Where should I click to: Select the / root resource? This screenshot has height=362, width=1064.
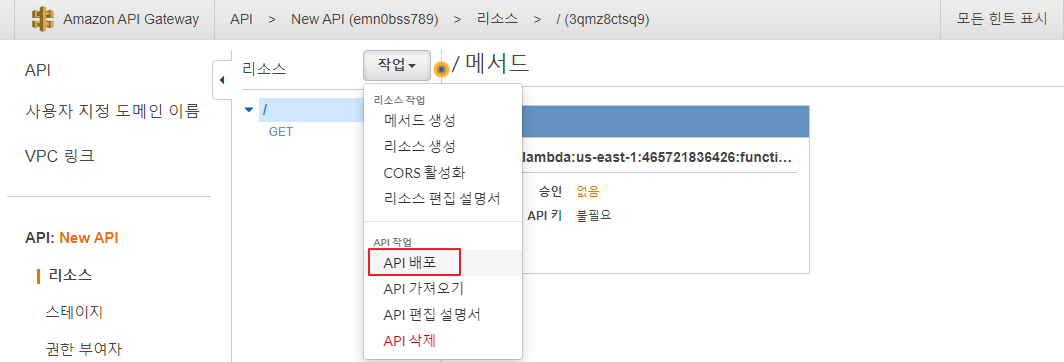coord(311,109)
